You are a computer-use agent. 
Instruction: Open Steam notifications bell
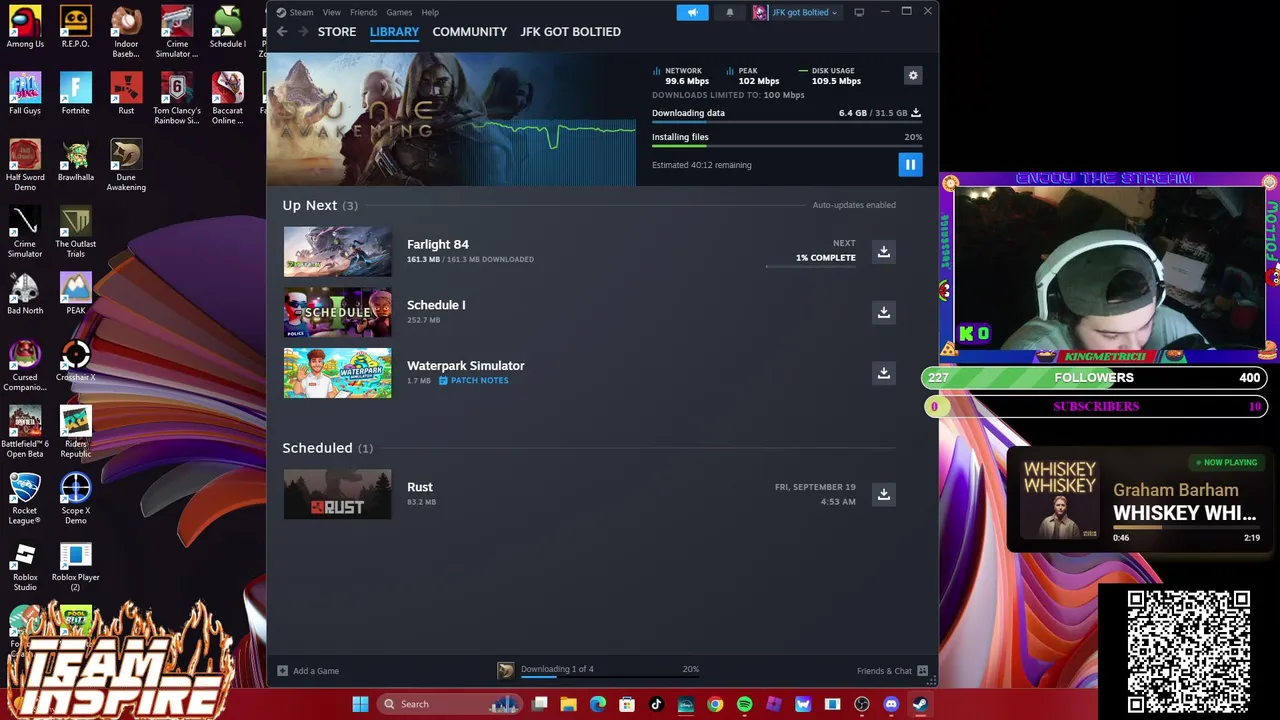pos(729,12)
